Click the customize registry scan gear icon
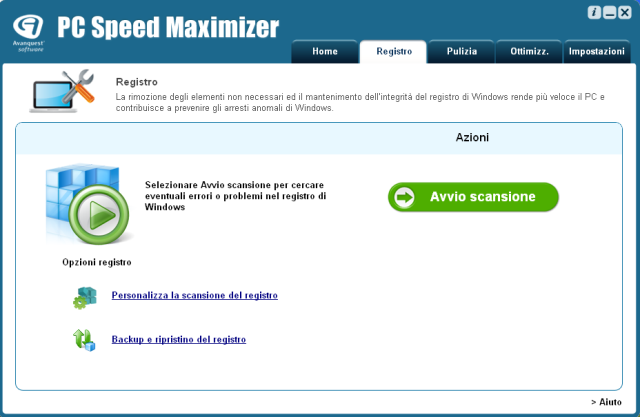Screen dimensions: 640x417 (85, 297)
